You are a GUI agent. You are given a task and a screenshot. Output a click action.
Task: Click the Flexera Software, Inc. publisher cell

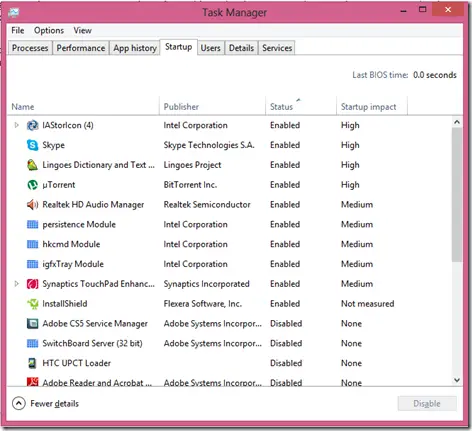click(x=203, y=304)
